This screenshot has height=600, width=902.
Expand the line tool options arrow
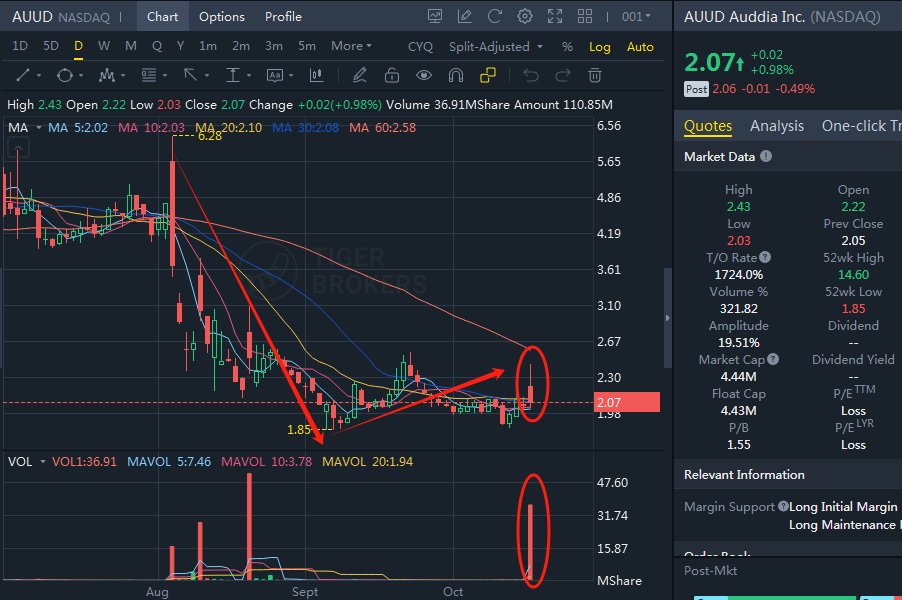click(x=39, y=76)
